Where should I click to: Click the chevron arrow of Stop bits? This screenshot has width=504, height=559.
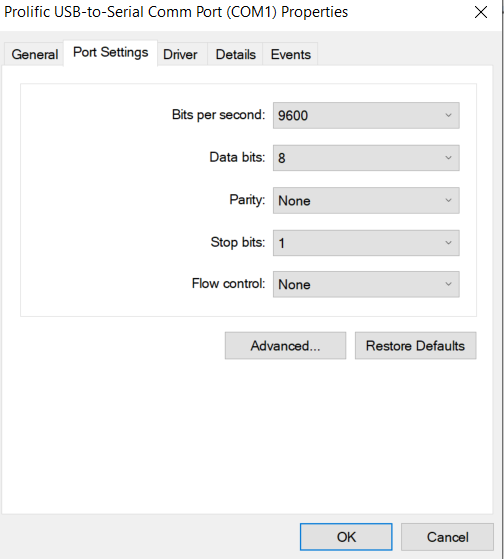pyautogui.click(x=448, y=243)
